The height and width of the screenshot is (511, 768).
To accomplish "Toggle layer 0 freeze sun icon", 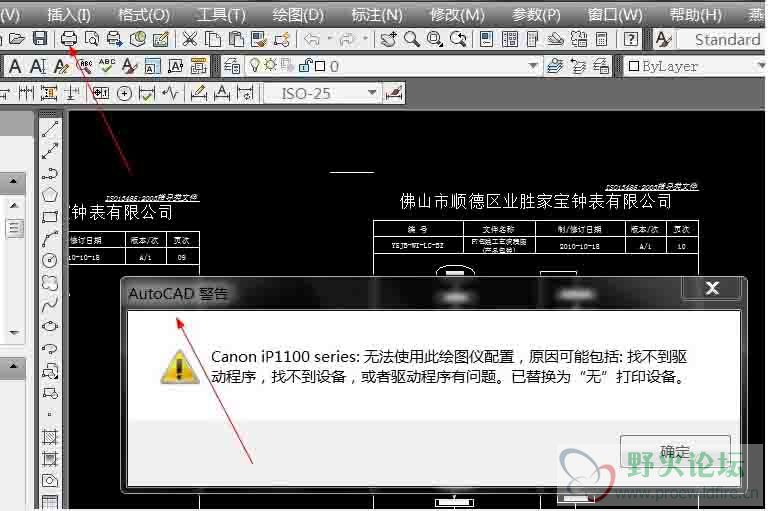I will pyautogui.click(x=270, y=65).
